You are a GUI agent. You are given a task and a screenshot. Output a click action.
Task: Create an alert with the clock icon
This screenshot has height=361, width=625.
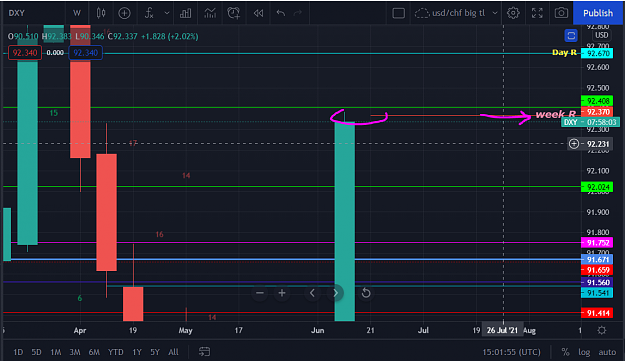(x=234, y=13)
